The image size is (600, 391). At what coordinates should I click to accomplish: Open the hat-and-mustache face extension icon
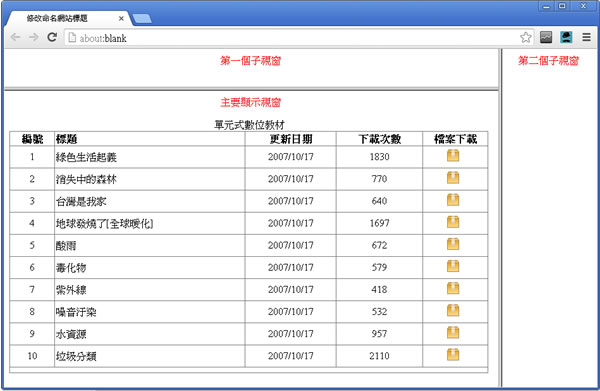pyautogui.click(x=566, y=37)
